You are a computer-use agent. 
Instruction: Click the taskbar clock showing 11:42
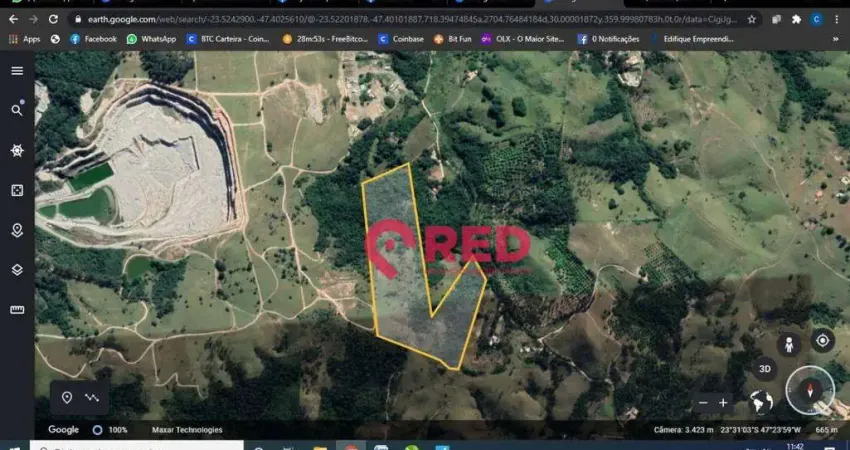(x=795, y=446)
